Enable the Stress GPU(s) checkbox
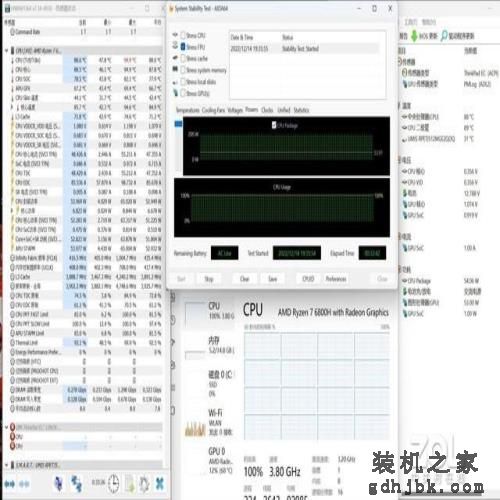 [x=183, y=93]
